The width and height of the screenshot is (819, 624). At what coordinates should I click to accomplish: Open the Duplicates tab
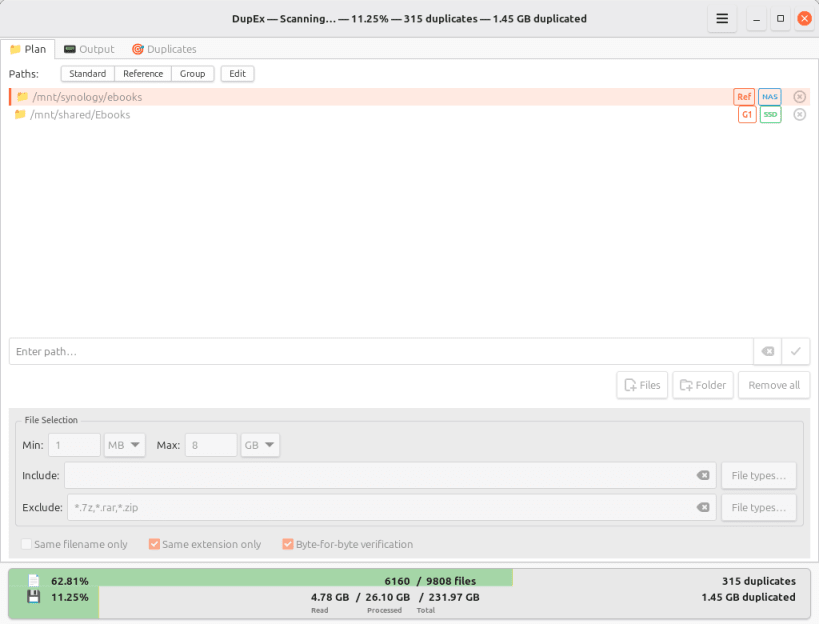164,49
